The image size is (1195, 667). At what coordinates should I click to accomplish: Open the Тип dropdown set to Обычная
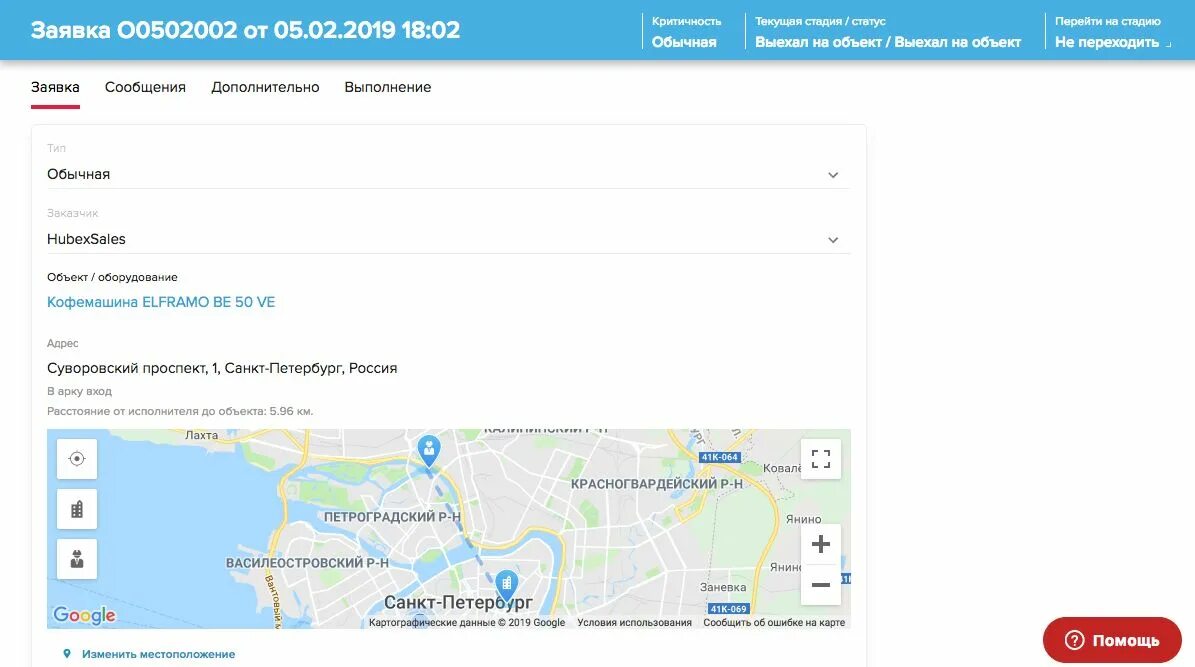point(448,175)
